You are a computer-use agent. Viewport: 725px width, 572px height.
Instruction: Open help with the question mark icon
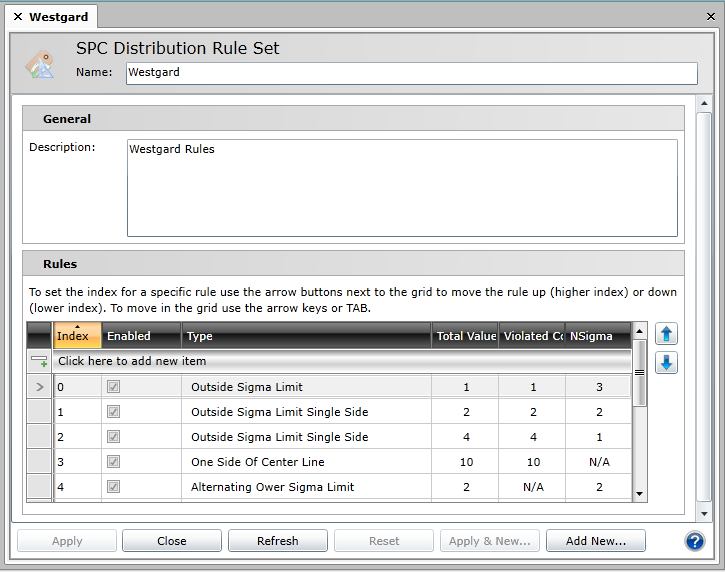pyautogui.click(x=695, y=541)
